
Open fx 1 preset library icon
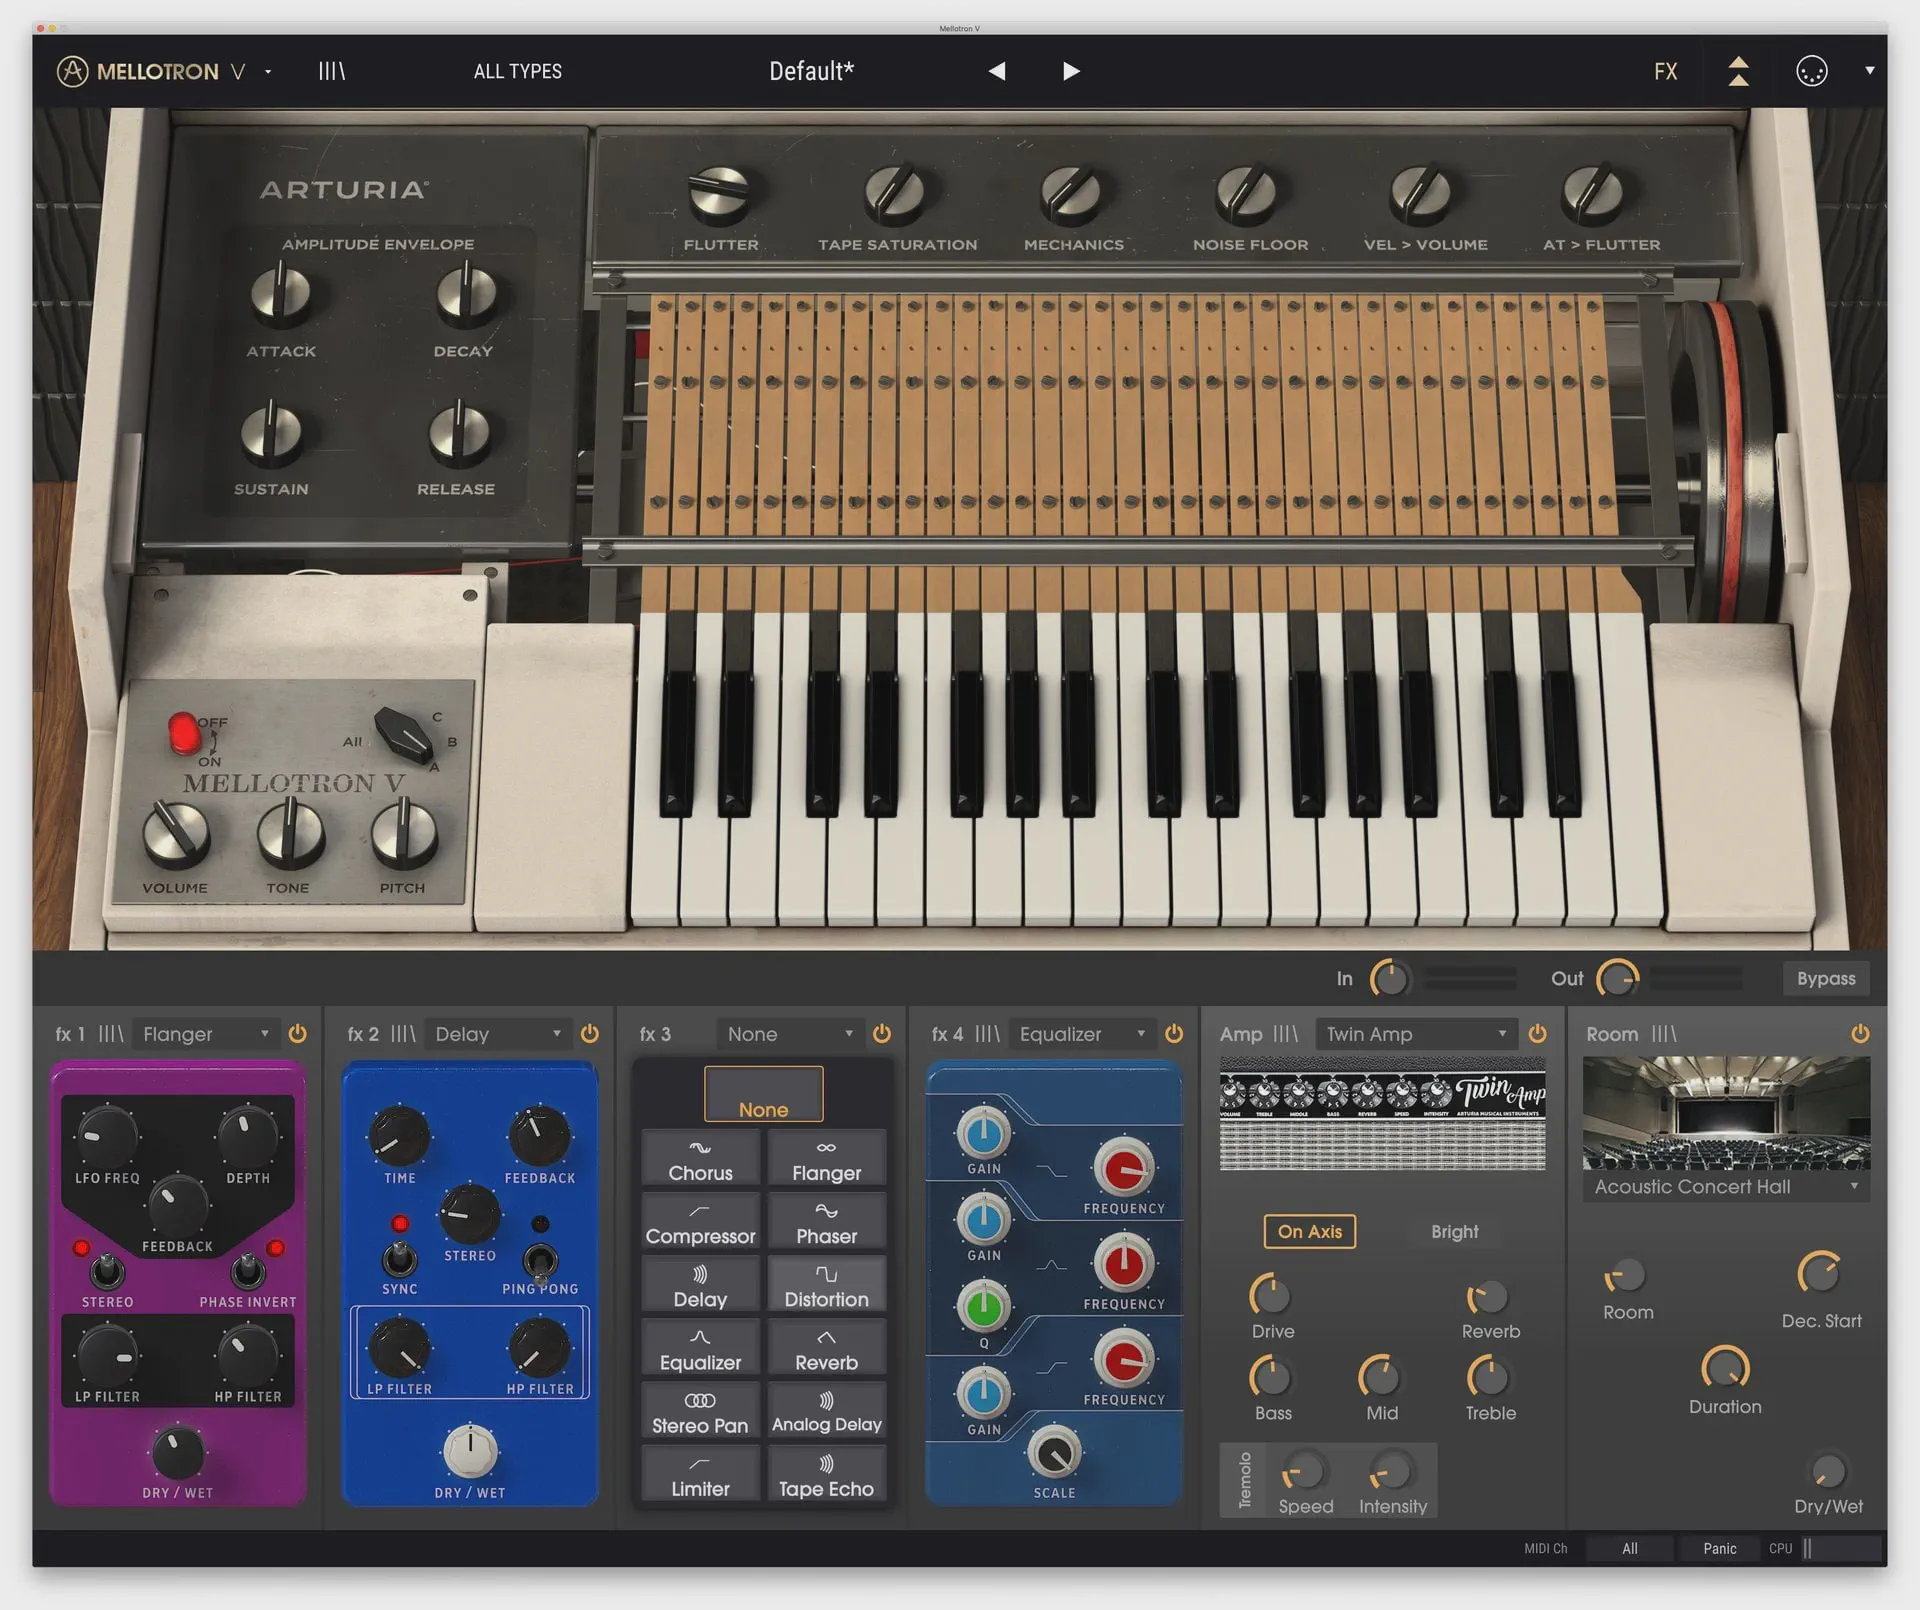tap(111, 1034)
